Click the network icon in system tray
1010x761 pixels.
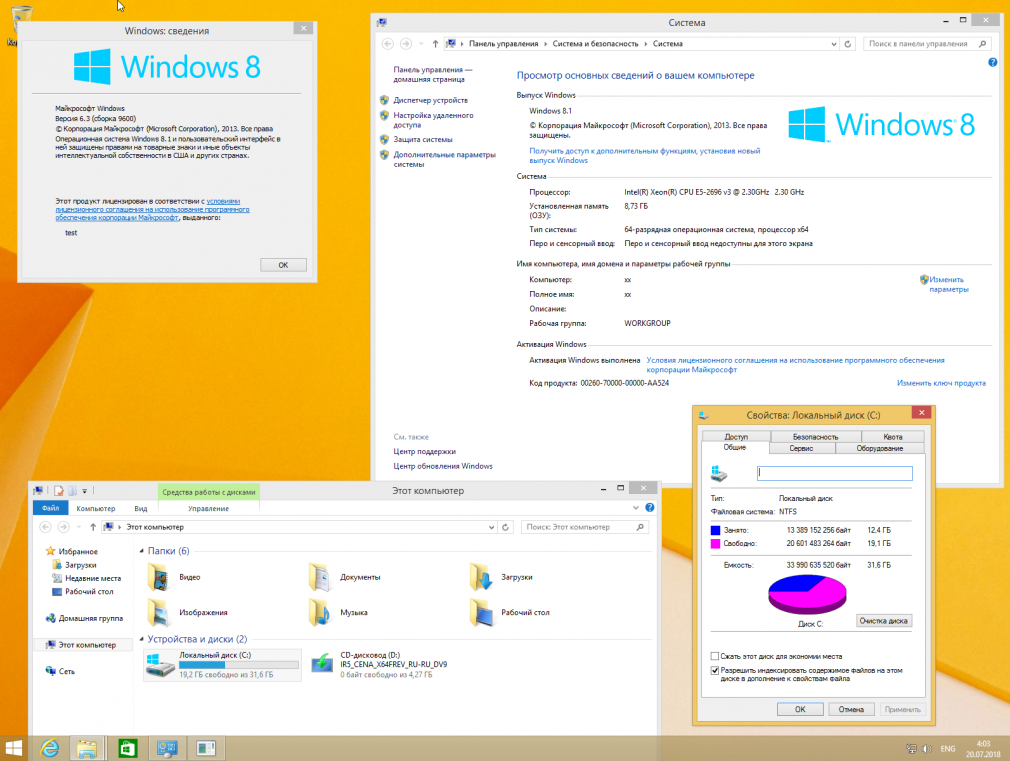click(x=911, y=749)
